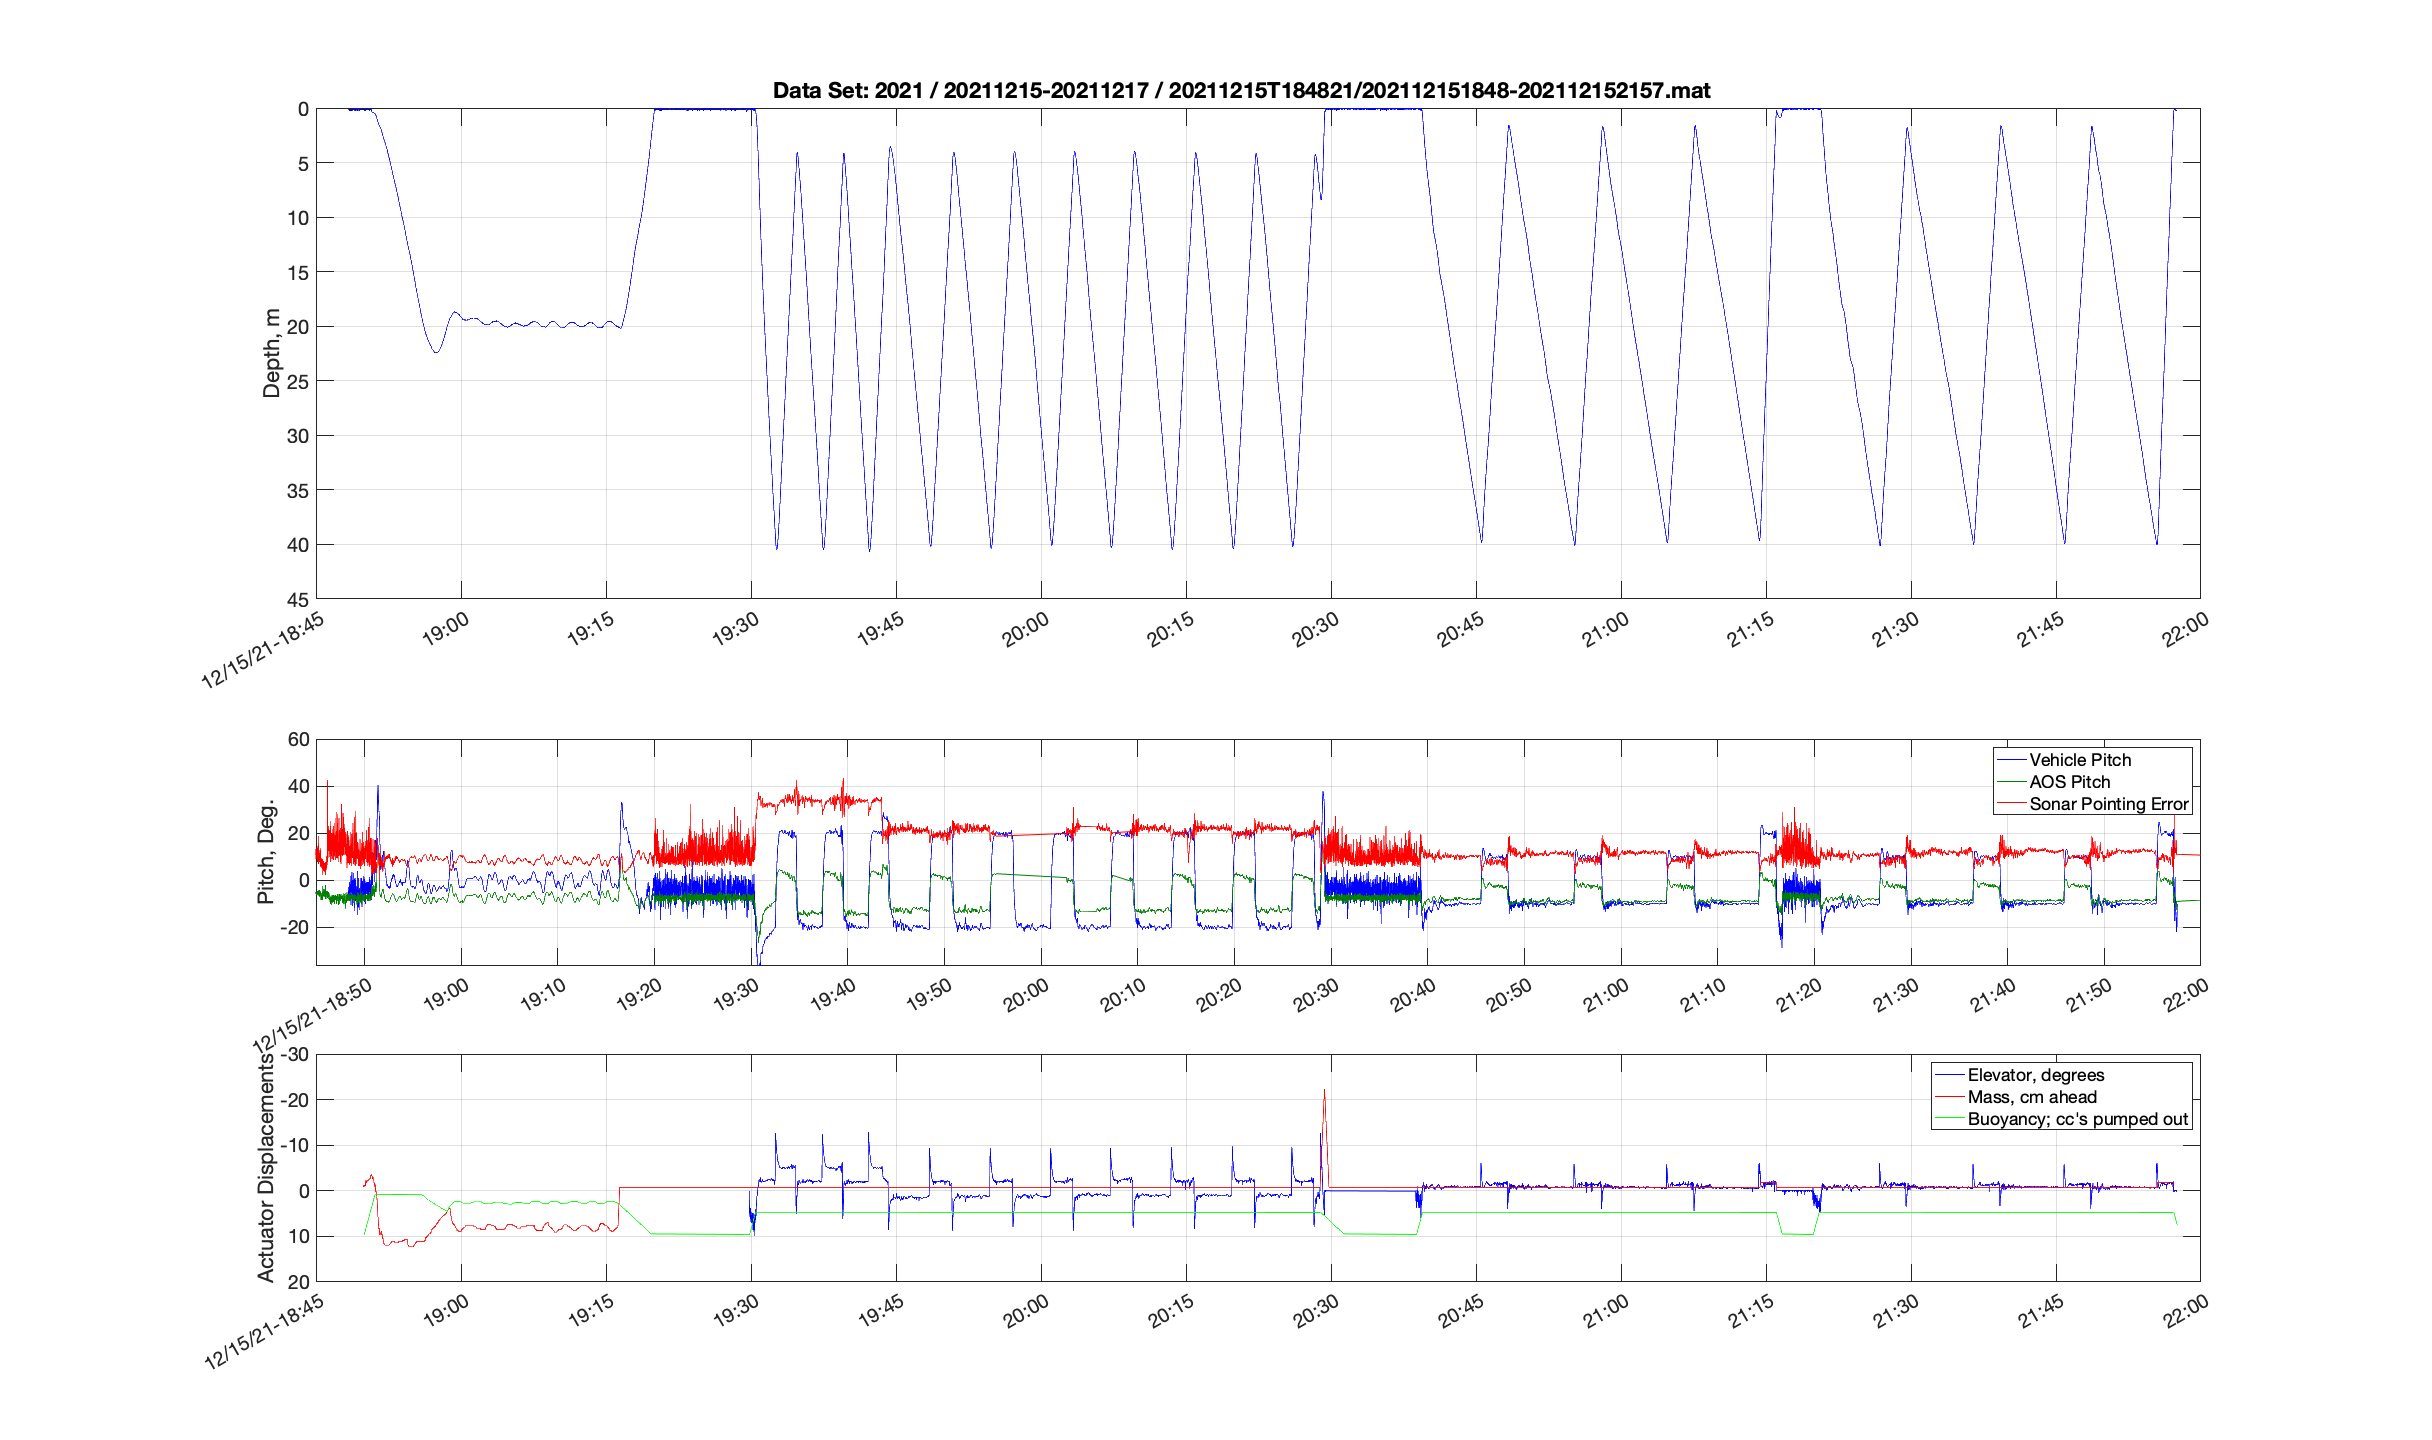Click the 20:30 tick on depth plot
The image size is (2432, 1440).
coord(1316,630)
